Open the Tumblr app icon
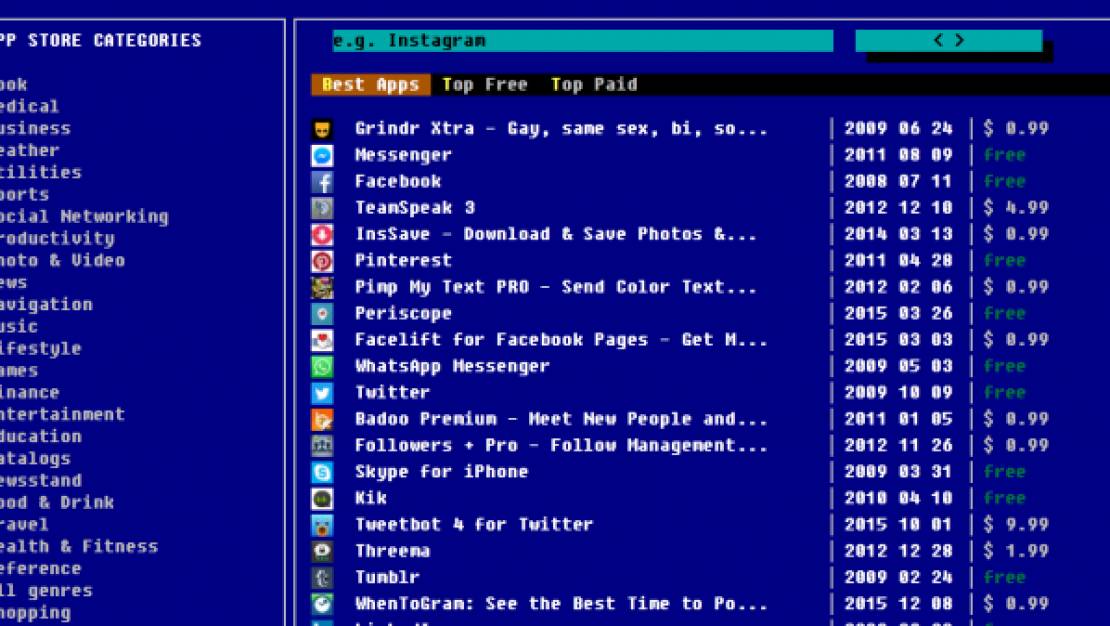 322,579
